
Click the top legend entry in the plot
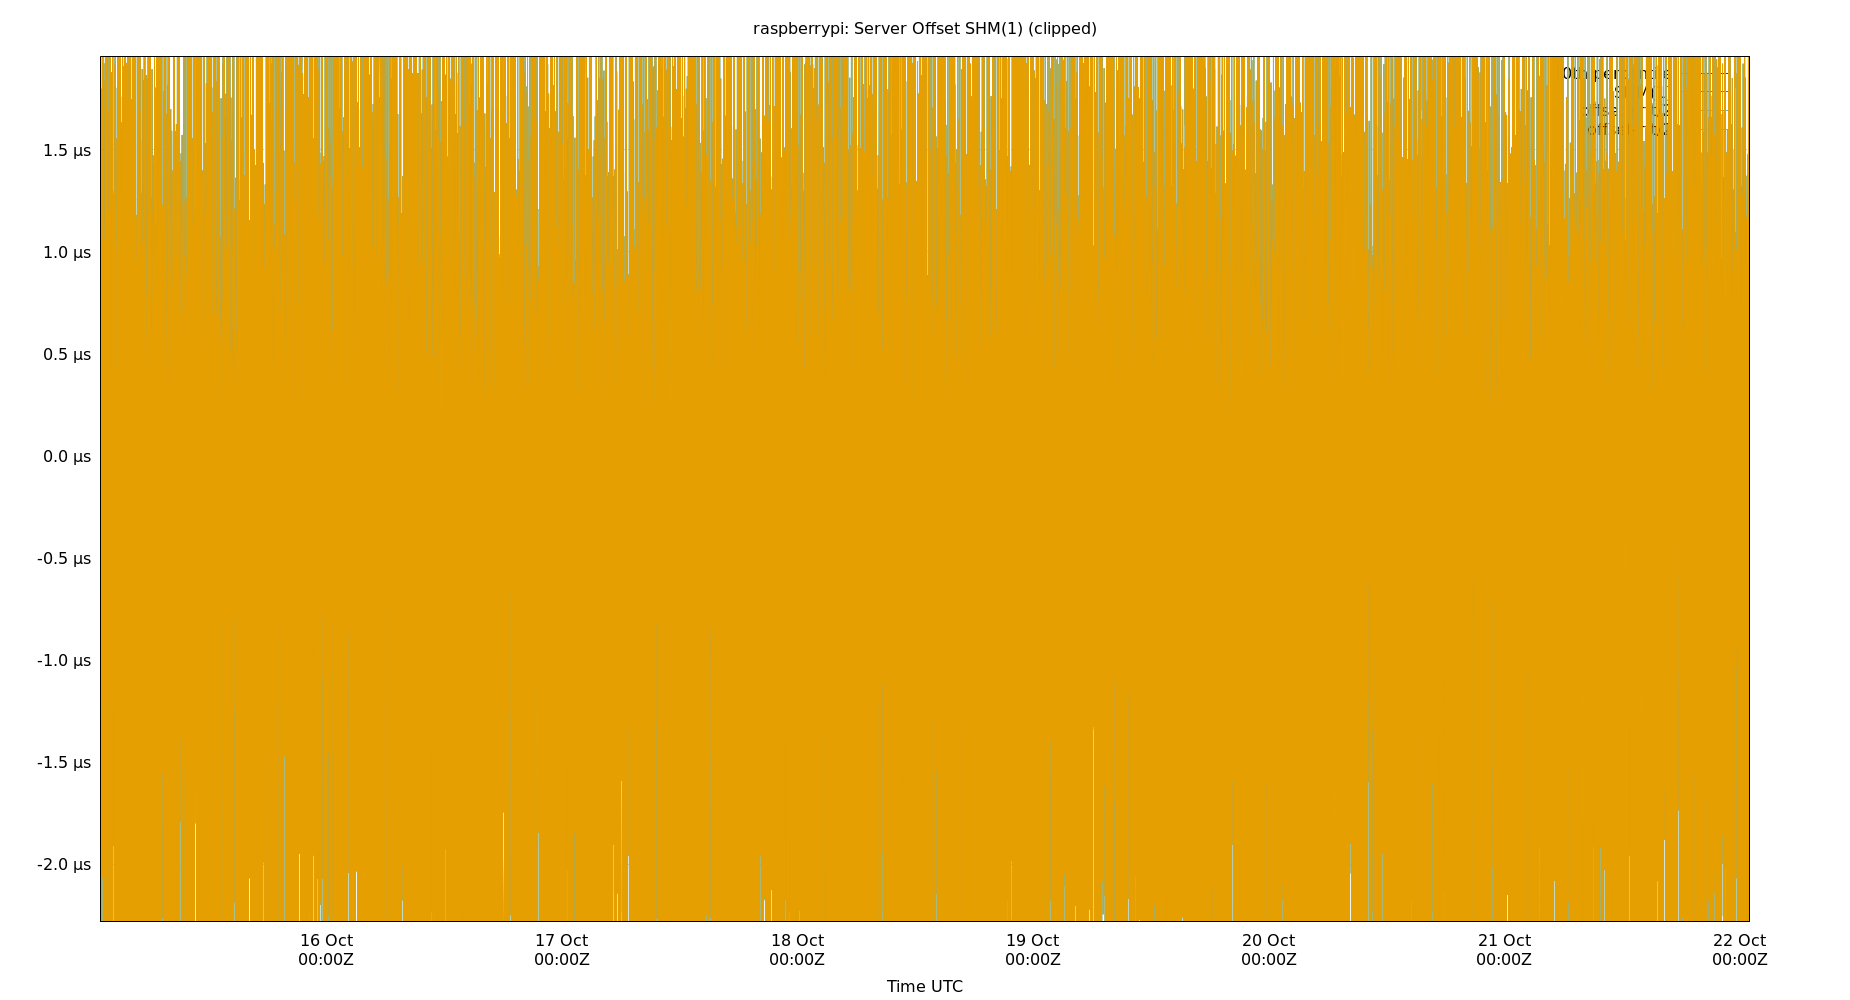coord(1615,74)
